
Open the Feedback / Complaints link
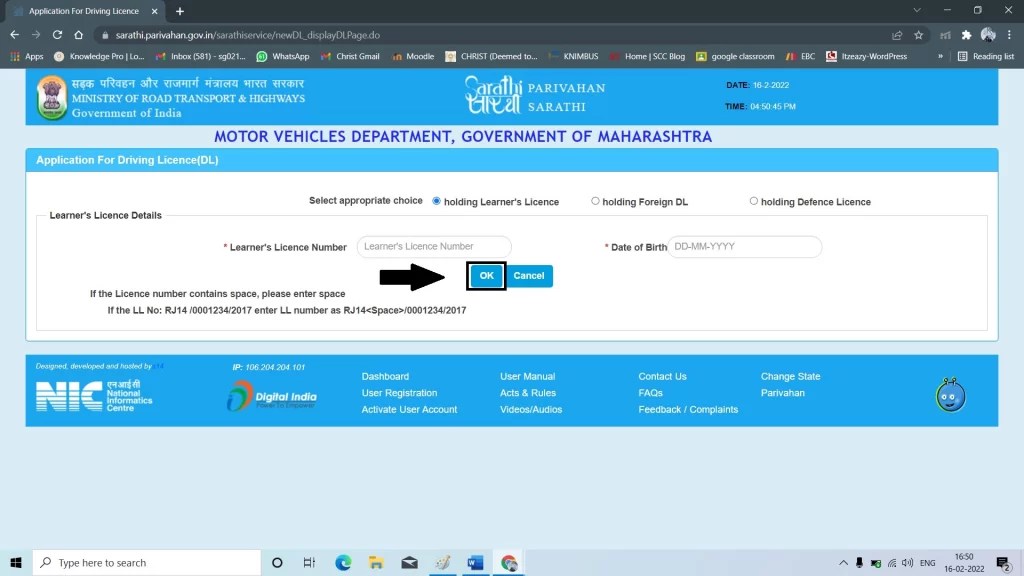pos(688,409)
